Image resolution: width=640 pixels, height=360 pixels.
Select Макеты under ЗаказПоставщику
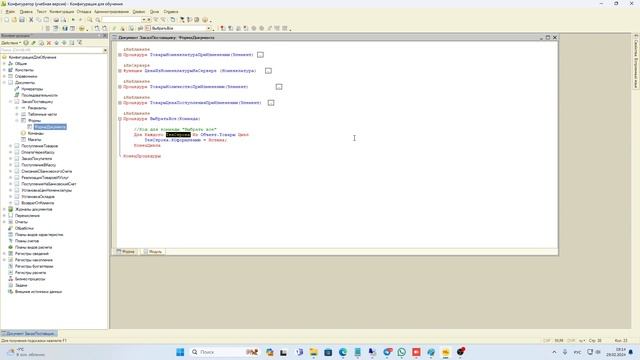[34, 140]
